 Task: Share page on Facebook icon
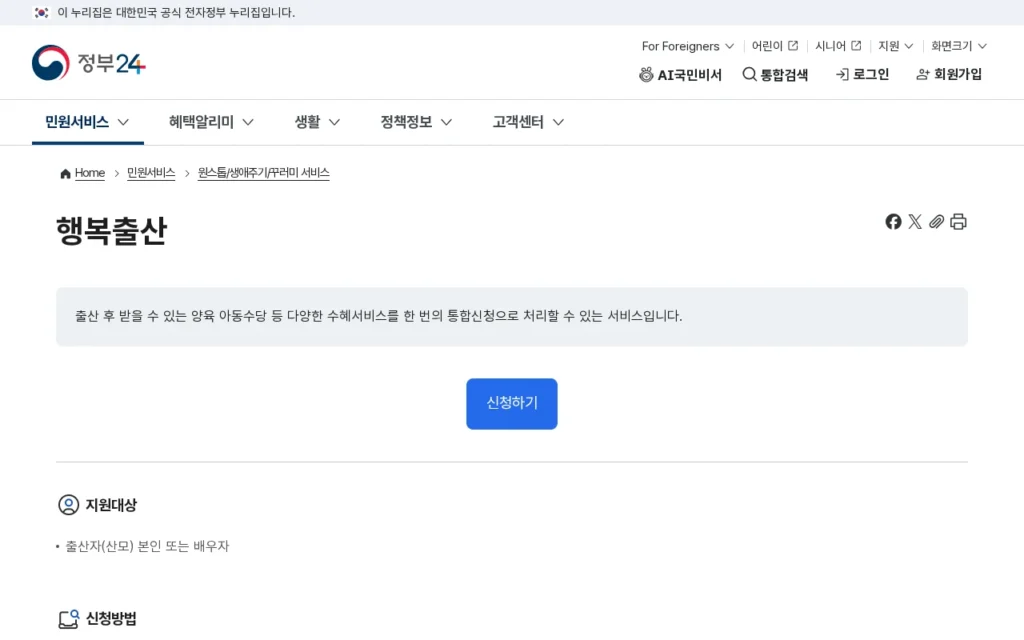pos(893,222)
